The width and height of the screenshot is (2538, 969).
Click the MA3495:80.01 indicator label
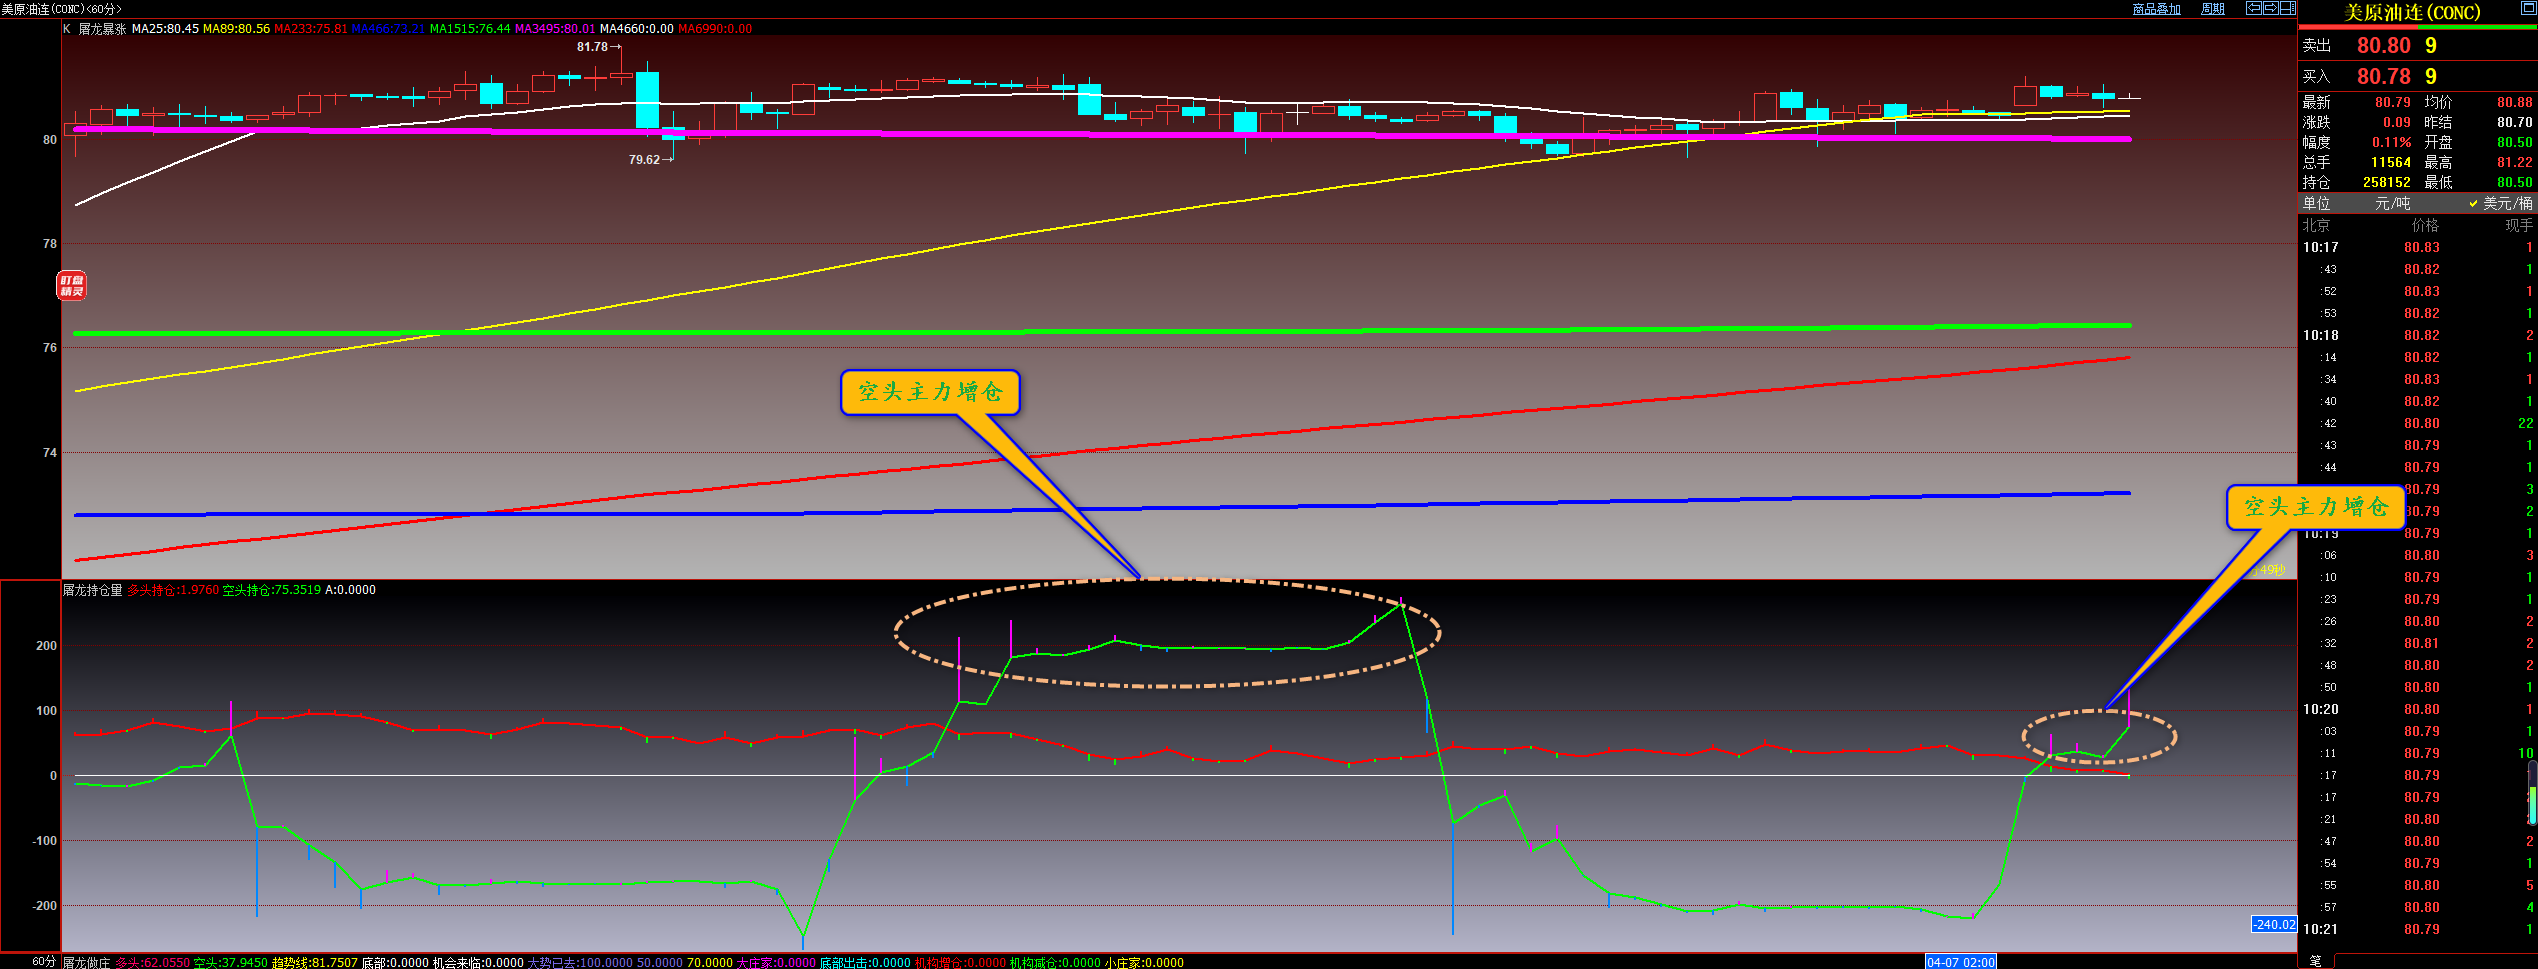pos(555,29)
